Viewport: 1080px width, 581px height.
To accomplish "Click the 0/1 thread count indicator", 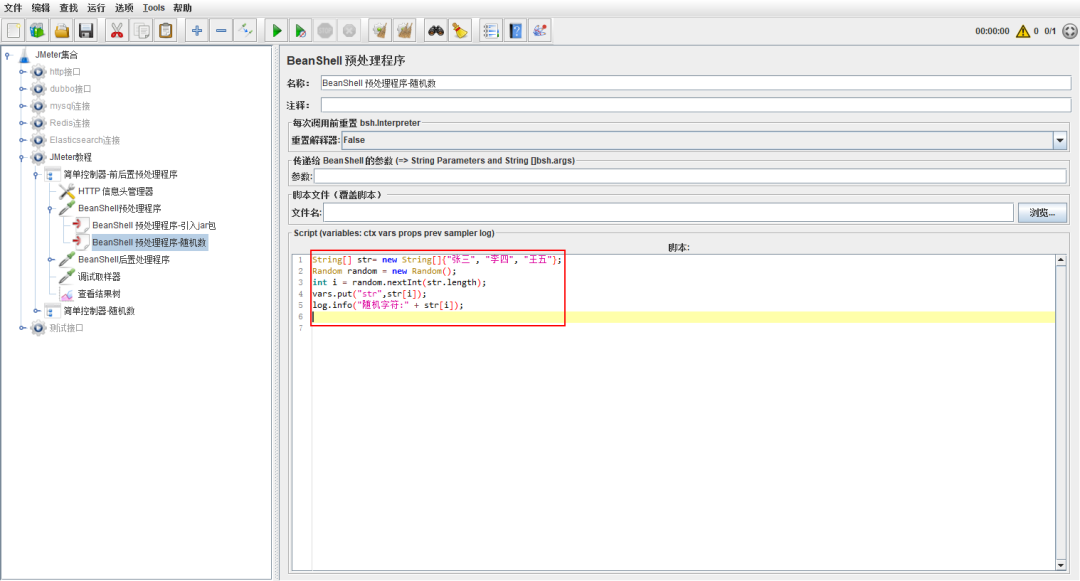I will coord(1050,31).
